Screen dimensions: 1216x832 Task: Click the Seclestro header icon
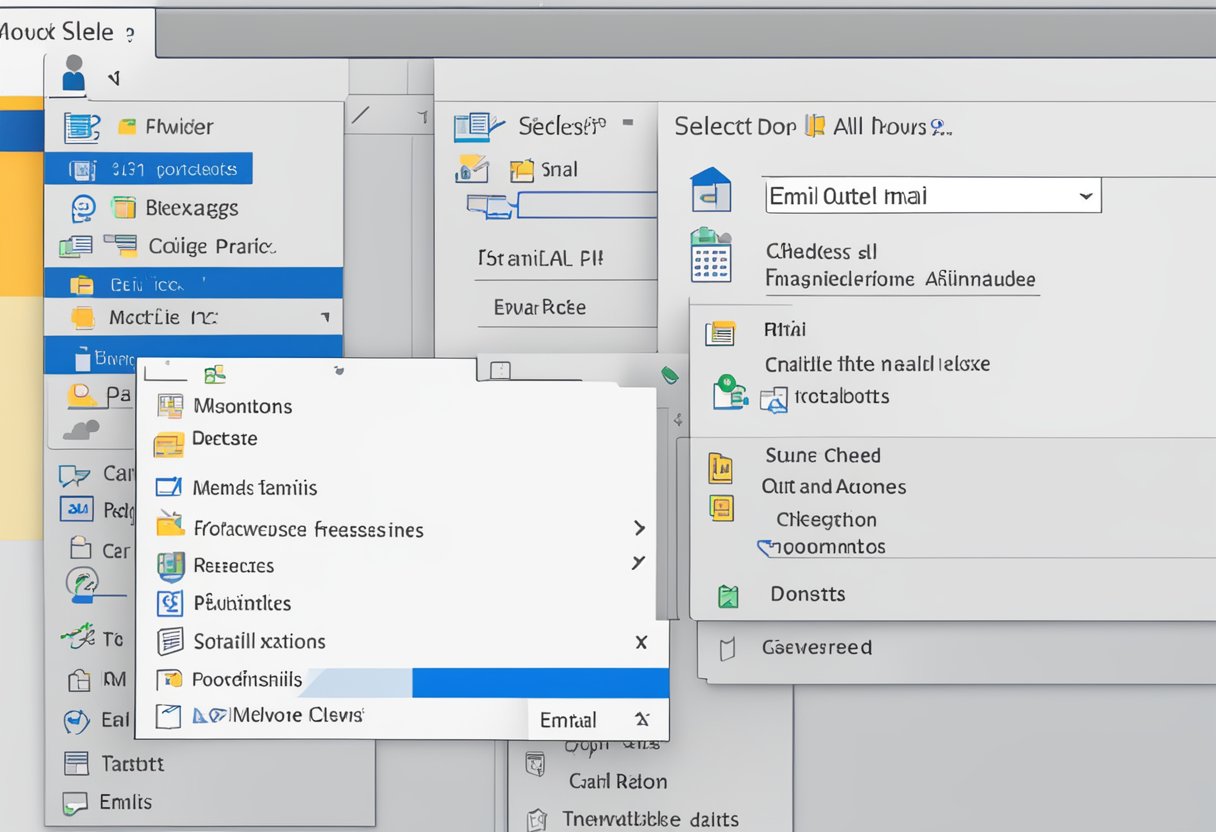tap(476, 127)
